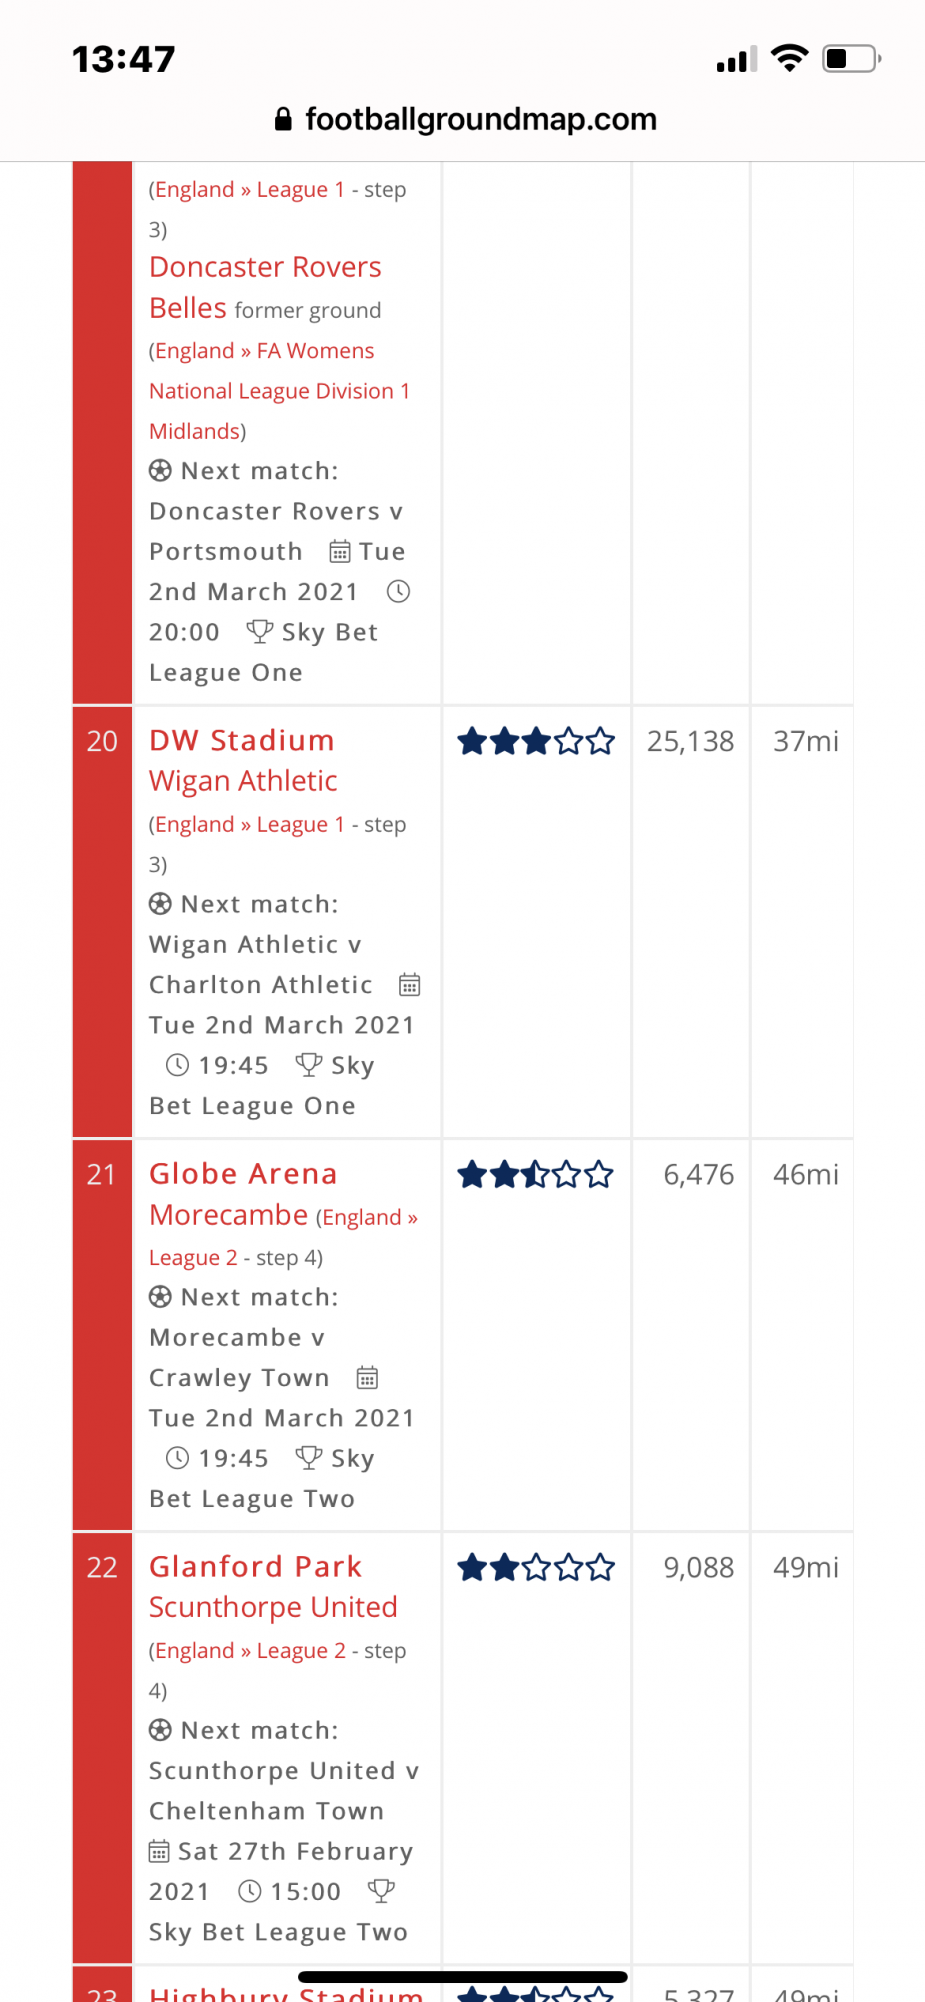Click the clock icon before 15:00 Scunthorpe match
The width and height of the screenshot is (925, 2002).
pyautogui.click(x=250, y=1891)
